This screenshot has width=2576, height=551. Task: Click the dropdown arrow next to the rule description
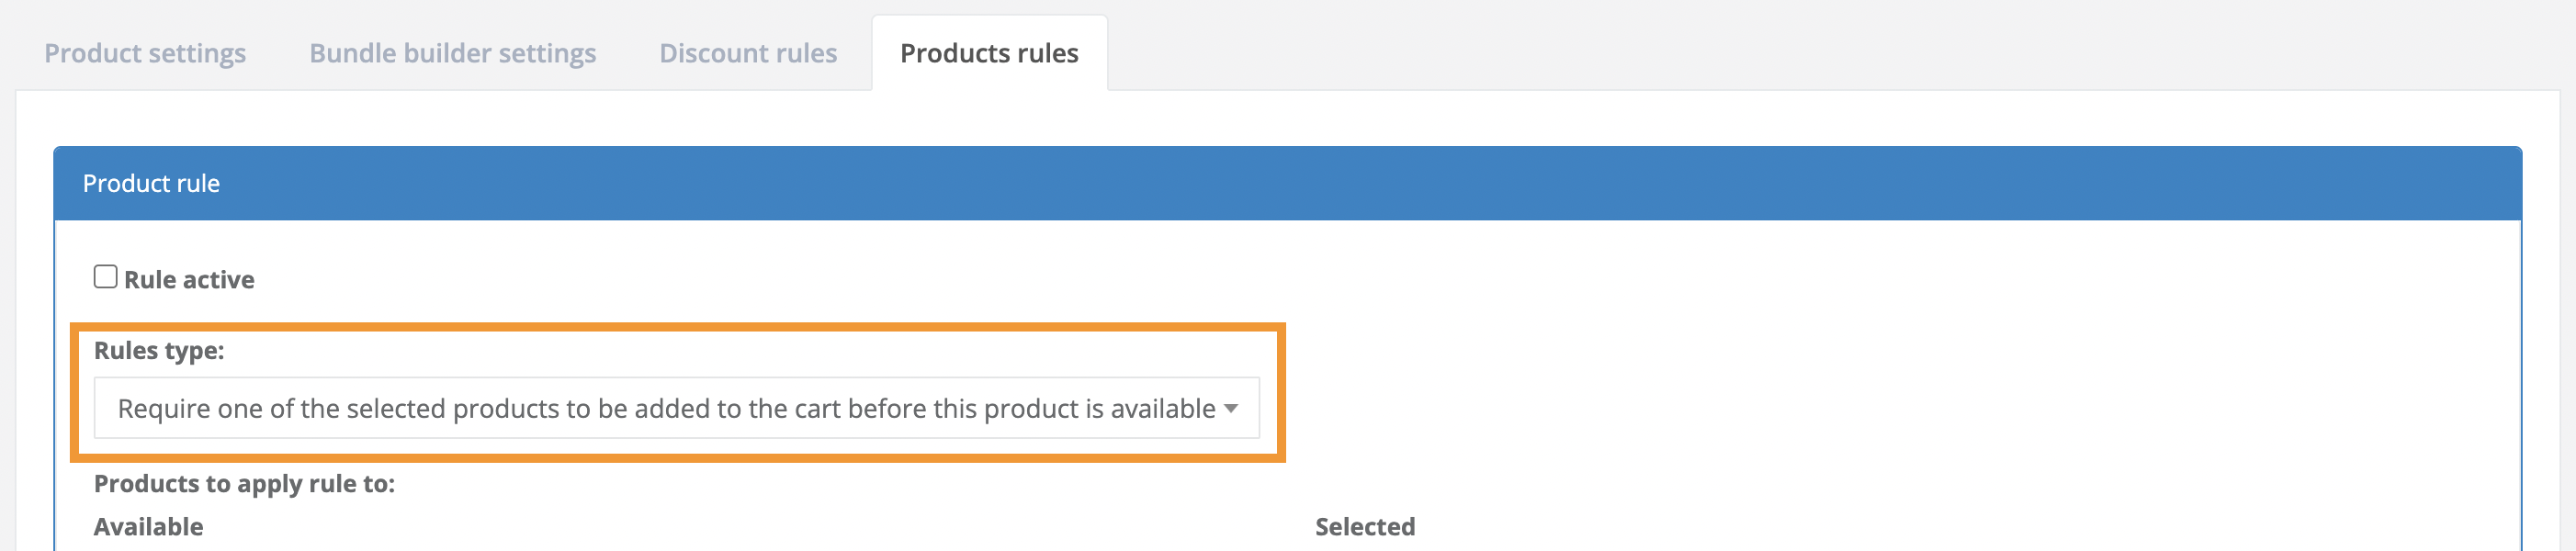[x=1233, y=407]
